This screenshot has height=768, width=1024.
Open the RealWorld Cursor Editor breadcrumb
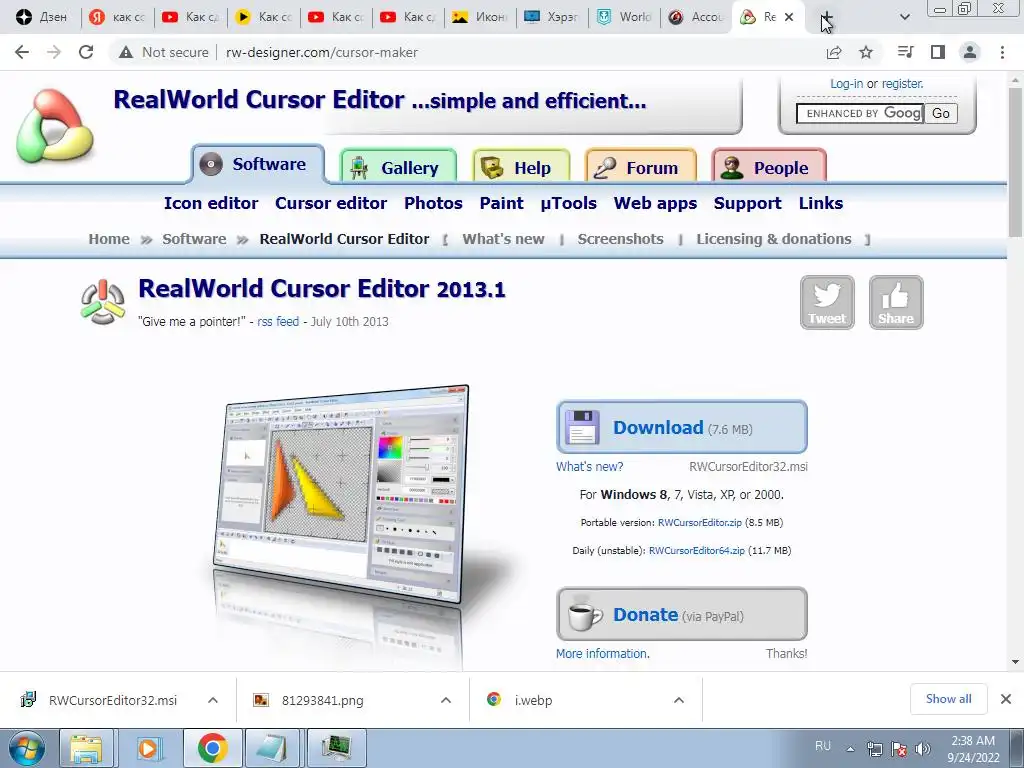[x=344, y=239]
